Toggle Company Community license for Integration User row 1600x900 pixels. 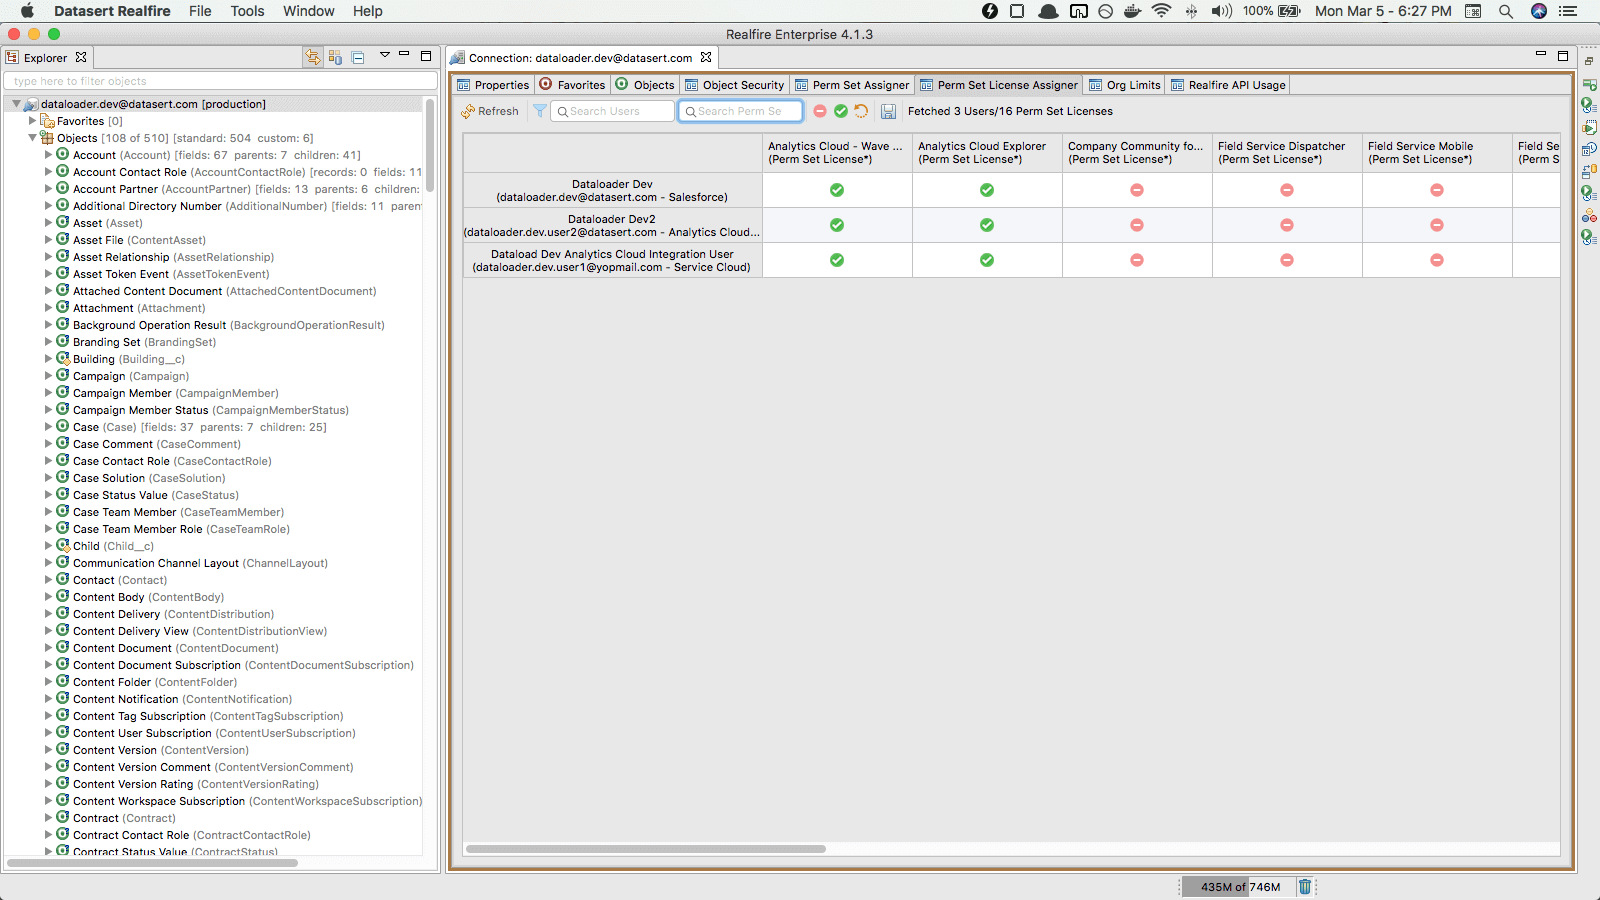(x=1137, y=260)
